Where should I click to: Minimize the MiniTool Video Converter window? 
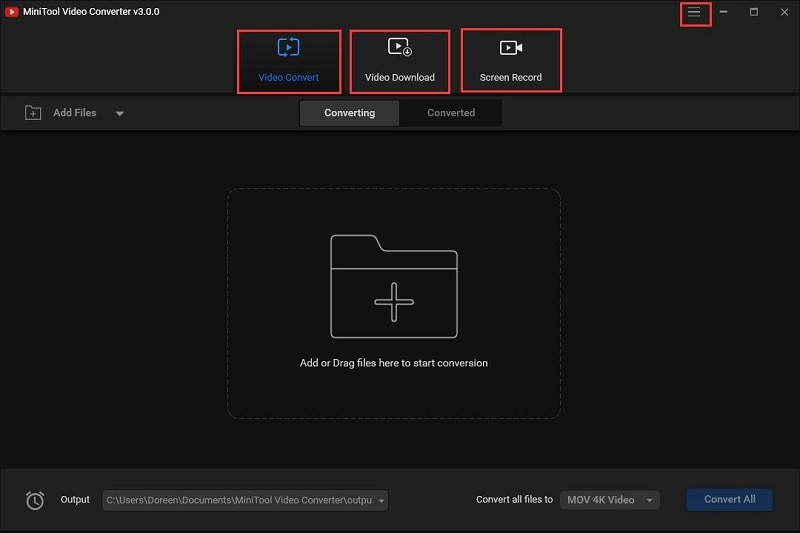723,12
